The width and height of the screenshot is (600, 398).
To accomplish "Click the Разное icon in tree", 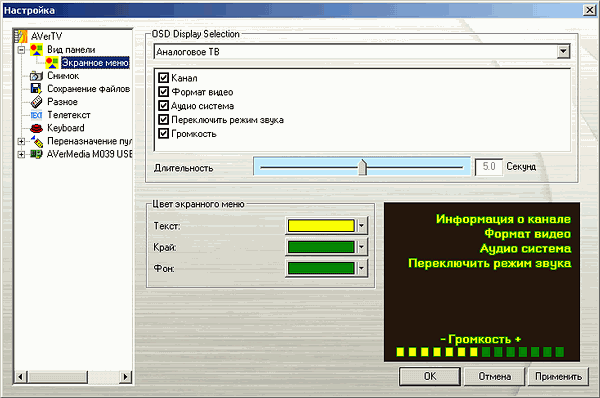I will tap(36, 102).
